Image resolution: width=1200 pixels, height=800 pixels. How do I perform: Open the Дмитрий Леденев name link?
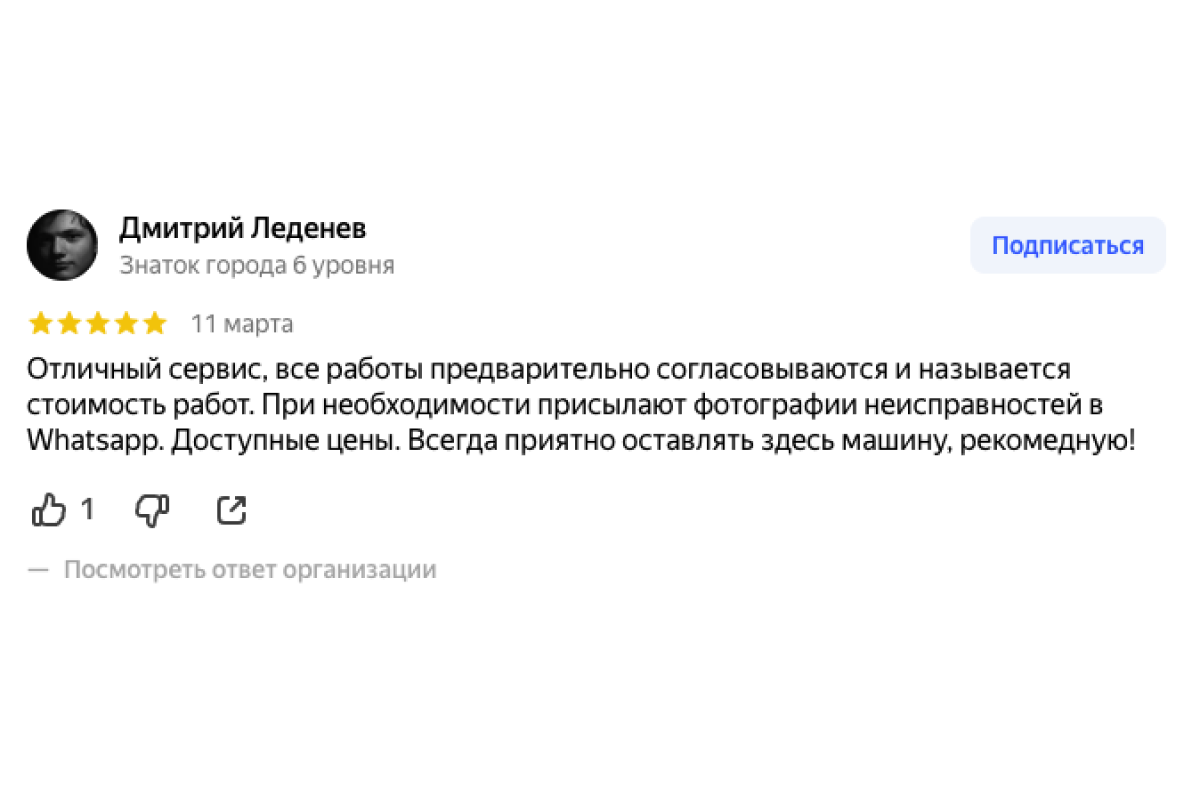point(242,229)
